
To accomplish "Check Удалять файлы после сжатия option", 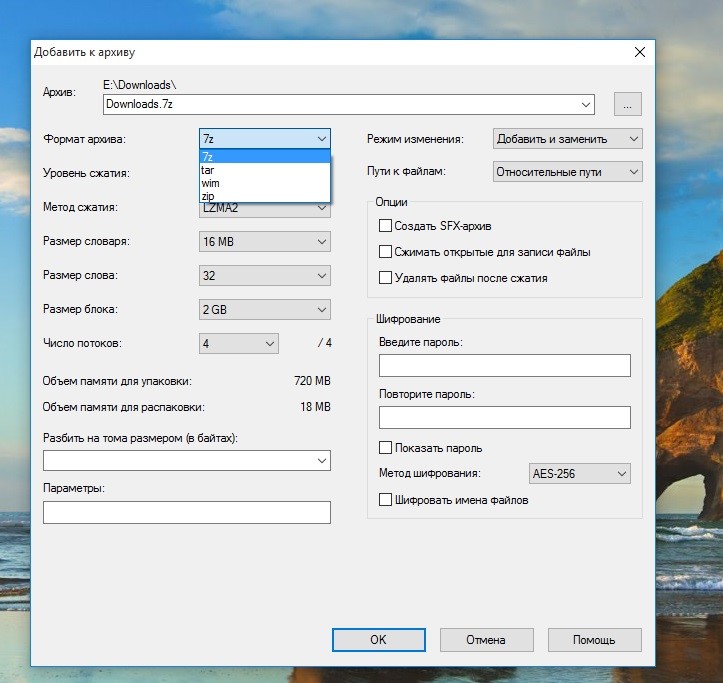I will pos(386,278).
